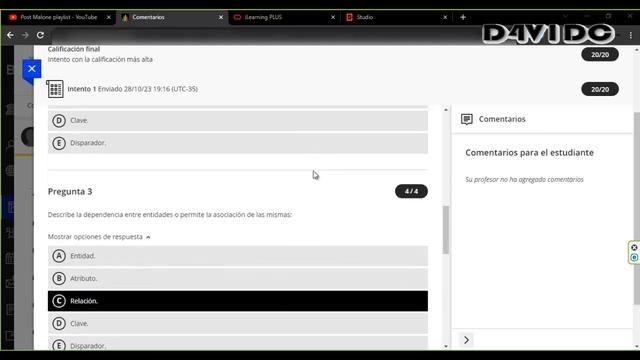Select option E Disparador in previous question
This screenshot has width=640, height=360.
coord(238,143)
